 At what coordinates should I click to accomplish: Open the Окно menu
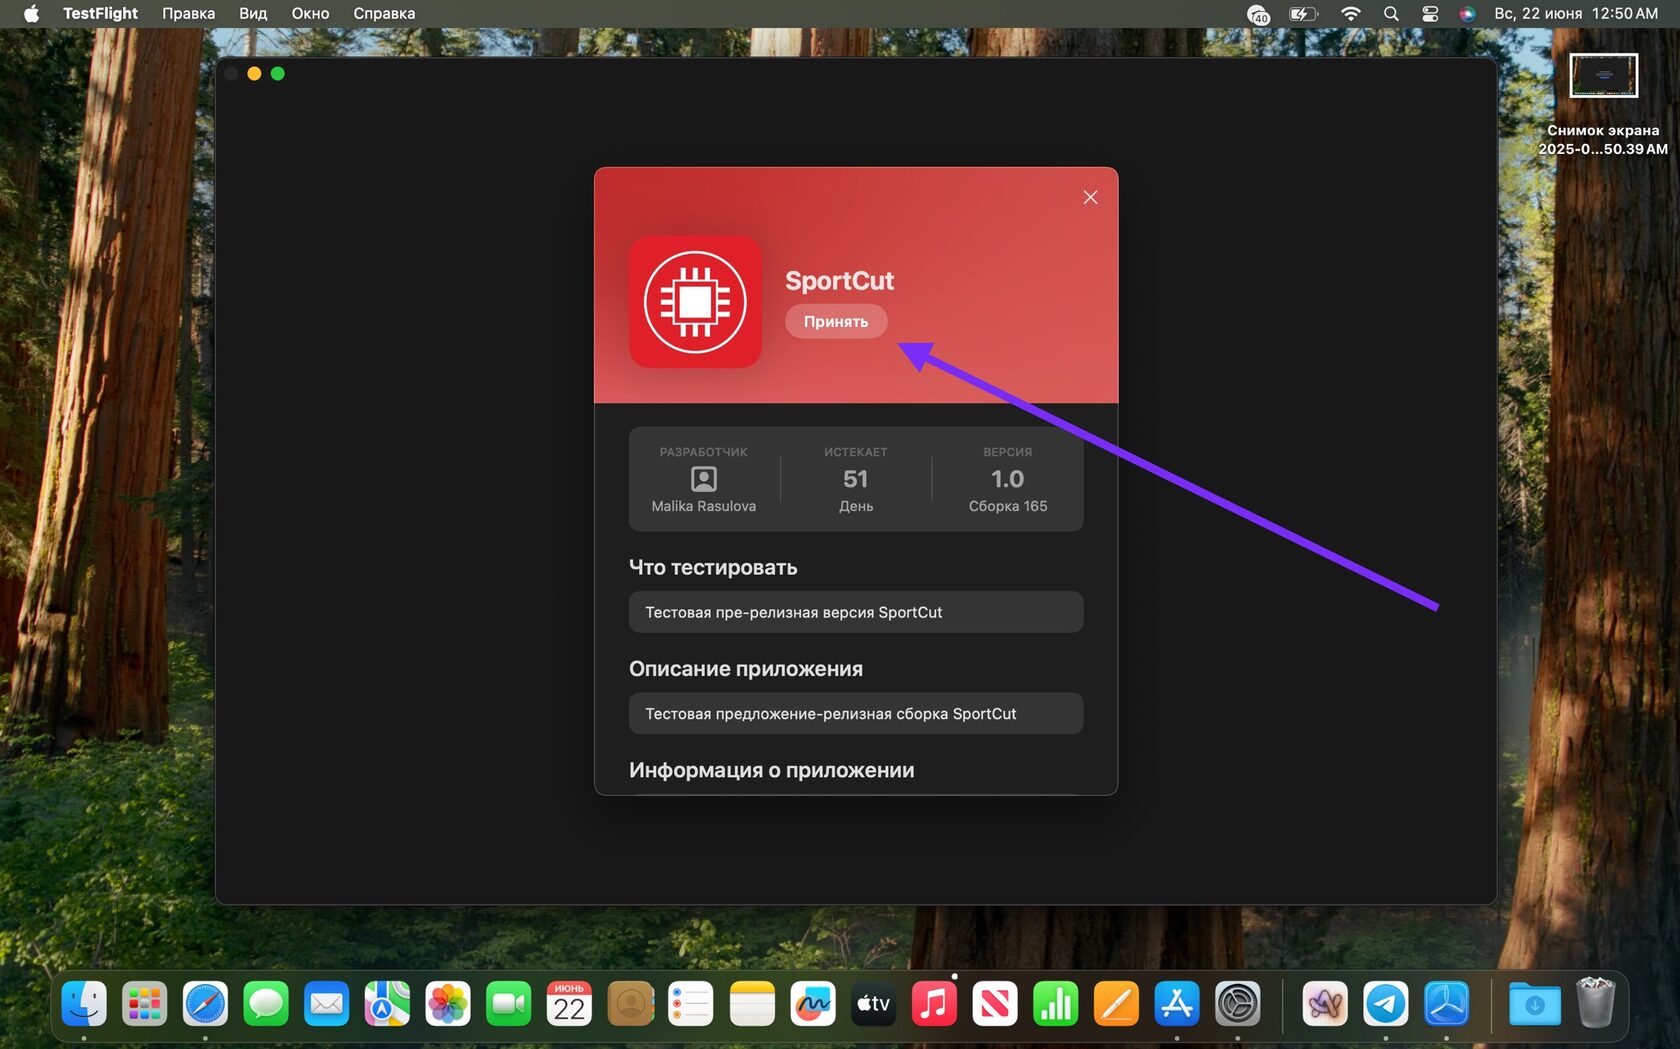(310, 13)
